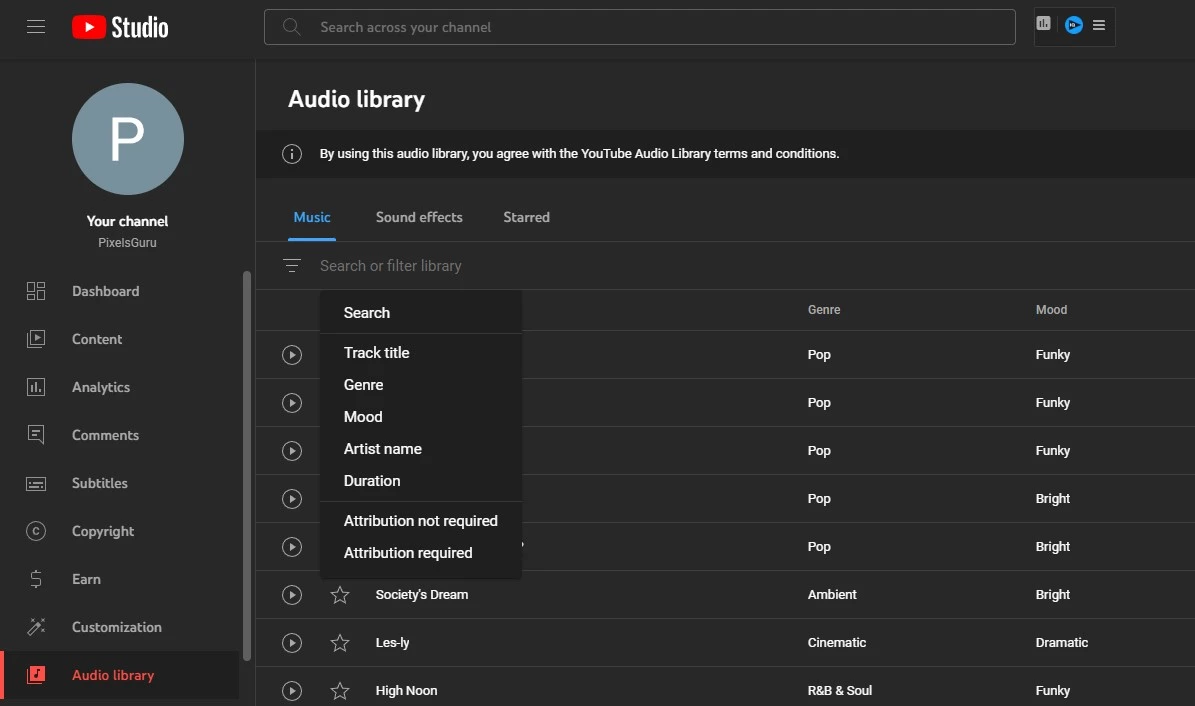Open Copyright section in sidebar
Viewport: 1195px width, 706px height.
[x=102, y=531]
